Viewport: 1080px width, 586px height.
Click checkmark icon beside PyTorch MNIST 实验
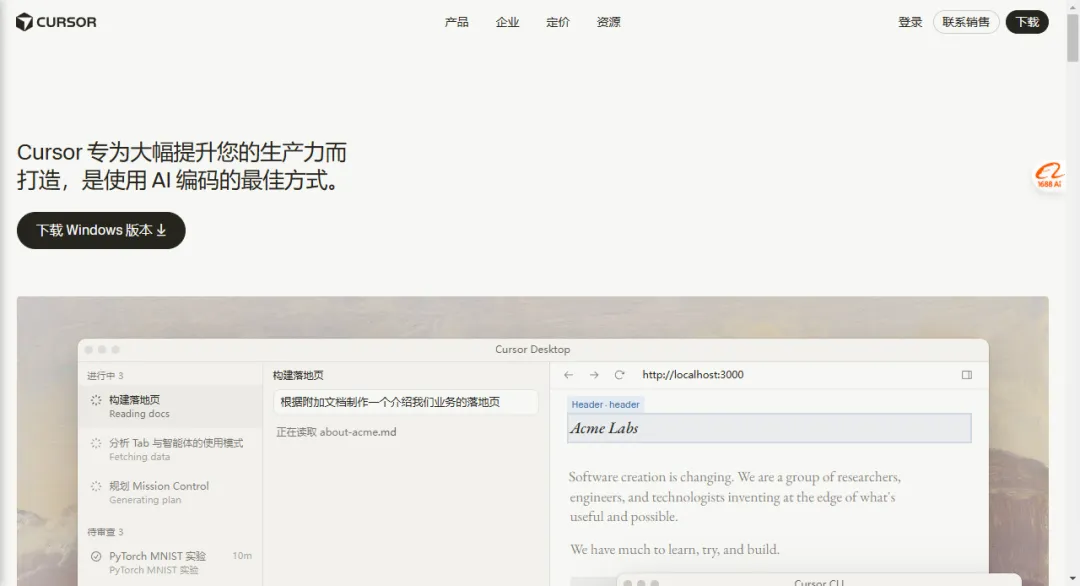click(96, 556)
